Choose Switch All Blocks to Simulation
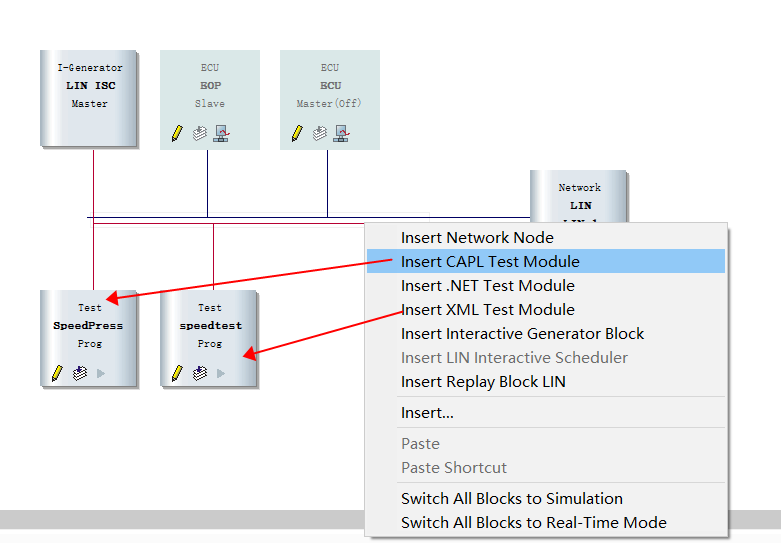Screen dimensions: 781x543 point(546,498)
